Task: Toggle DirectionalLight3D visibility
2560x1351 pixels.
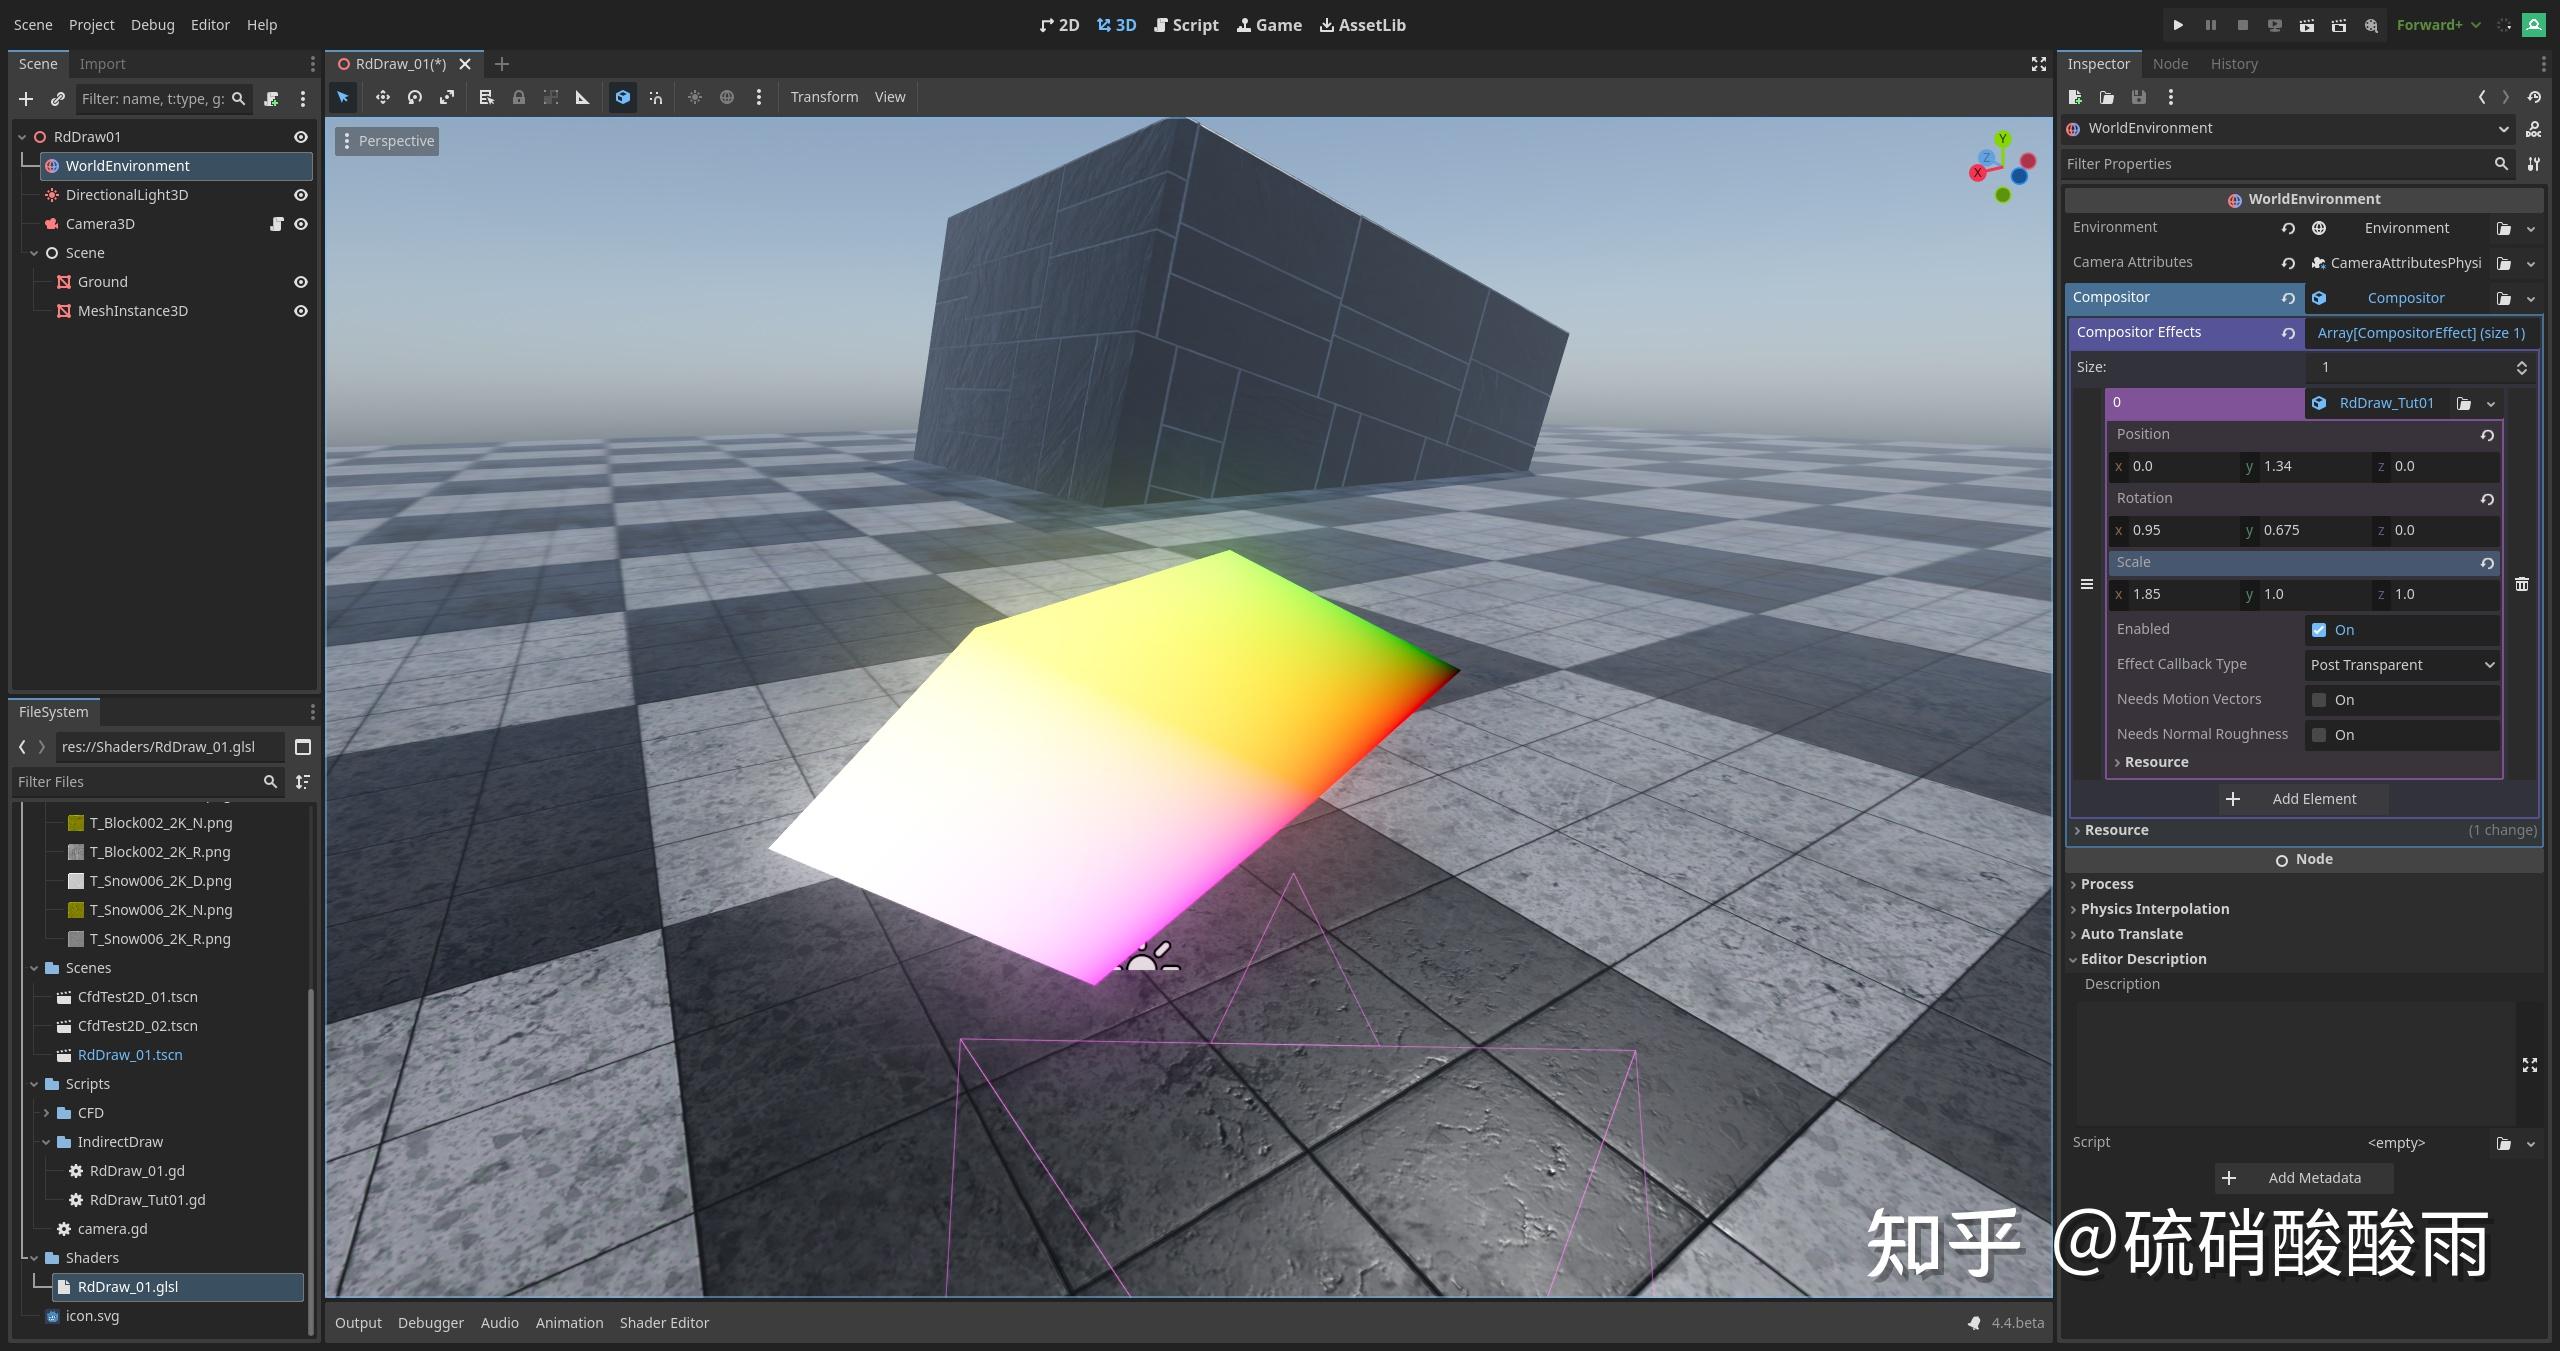Action: 301,195
